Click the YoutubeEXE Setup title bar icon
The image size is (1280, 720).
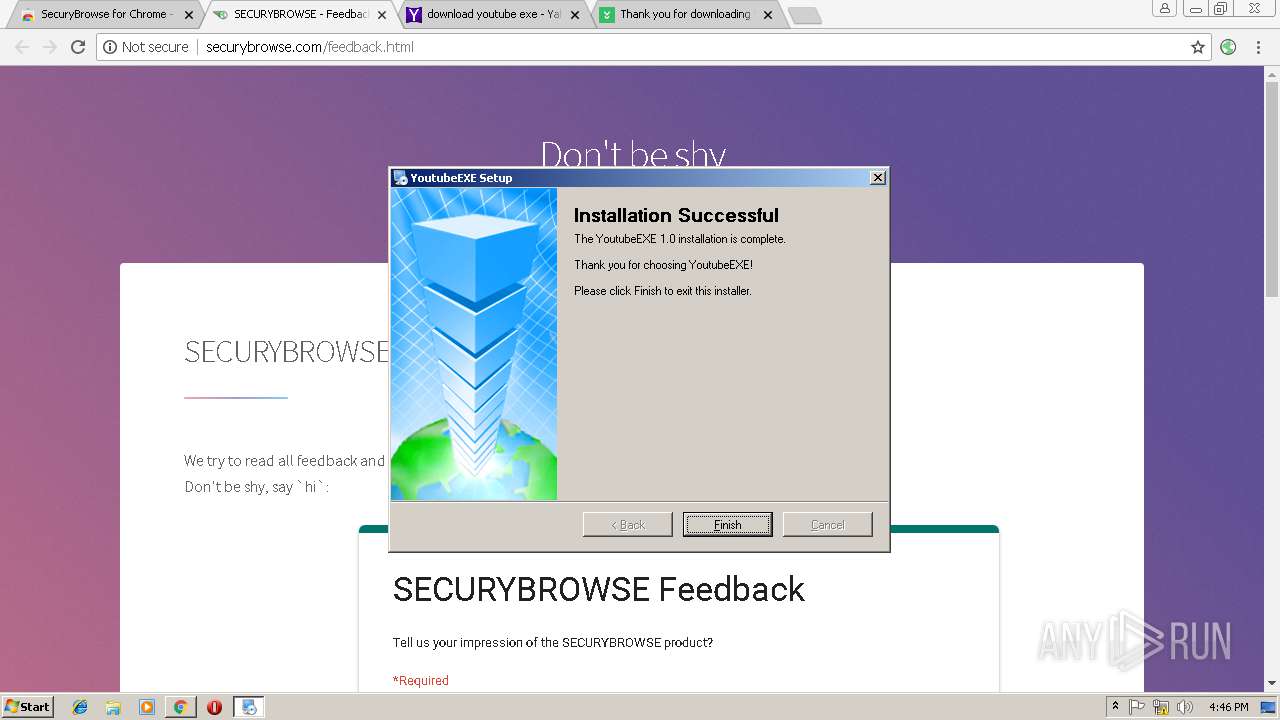[x=400, y=178]
